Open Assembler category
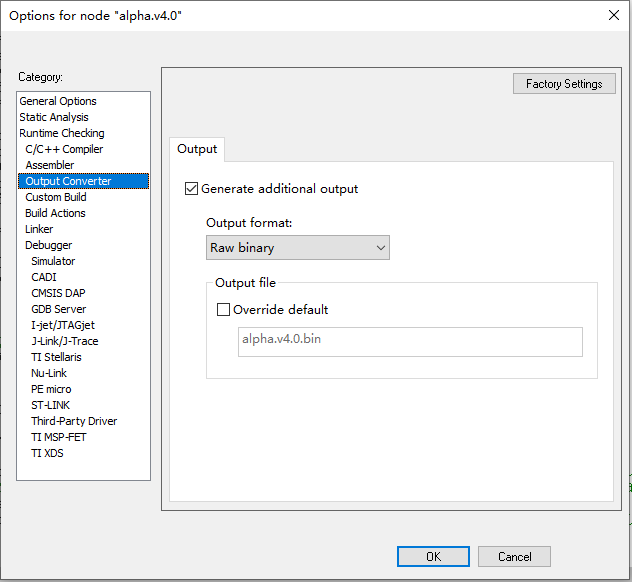 coord(50,165)
